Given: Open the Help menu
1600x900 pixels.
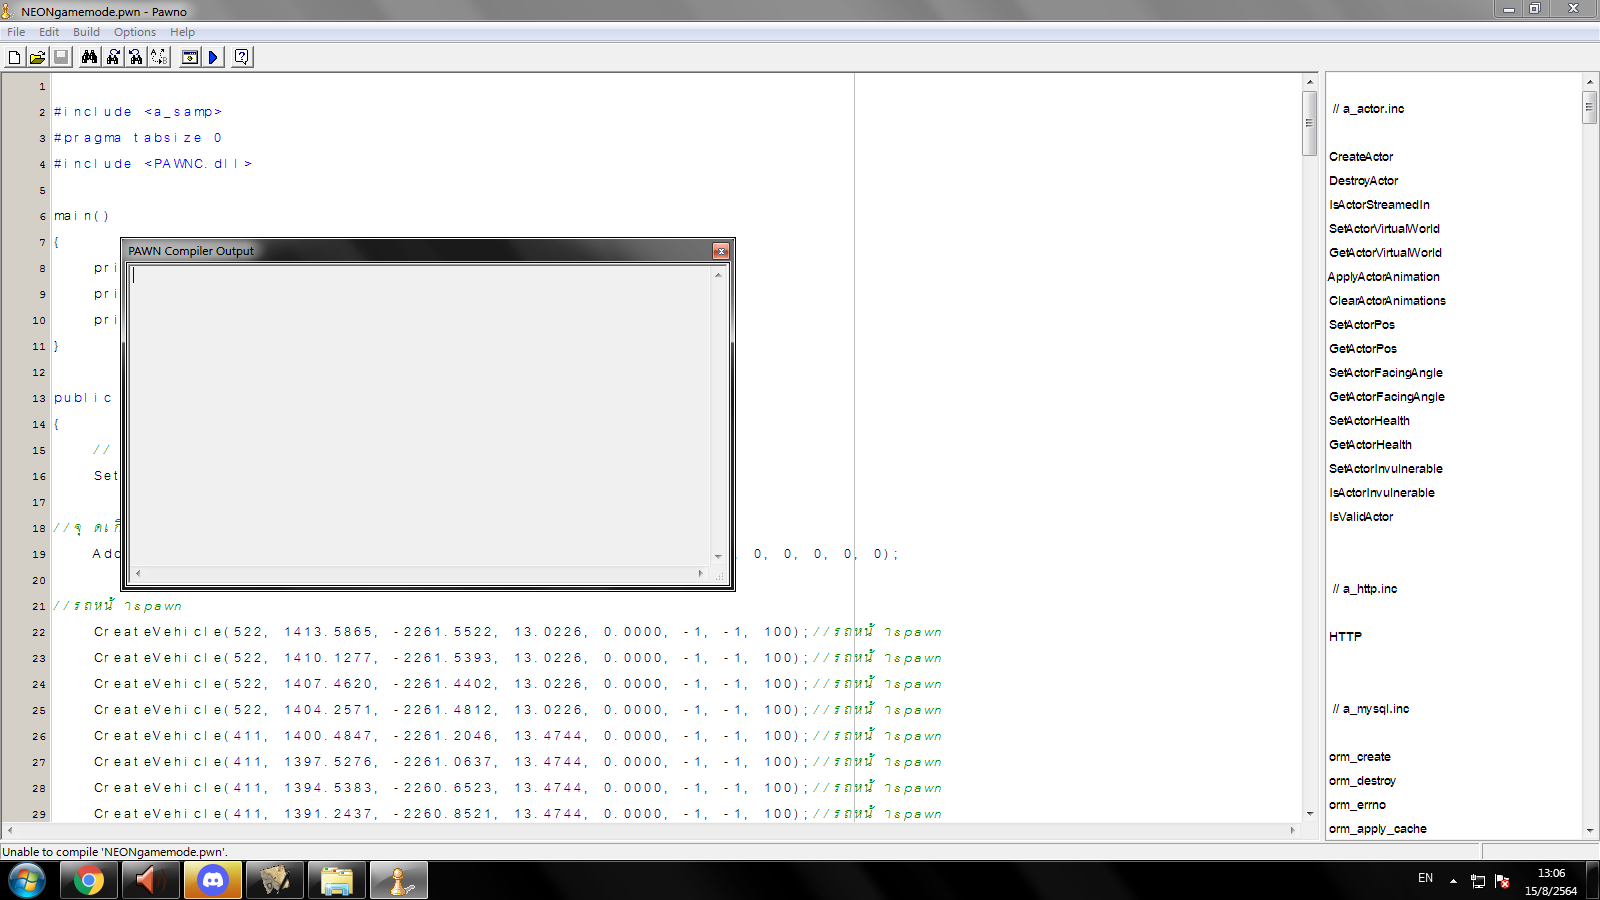Looking at the screenshot, I should coord(182,32).
